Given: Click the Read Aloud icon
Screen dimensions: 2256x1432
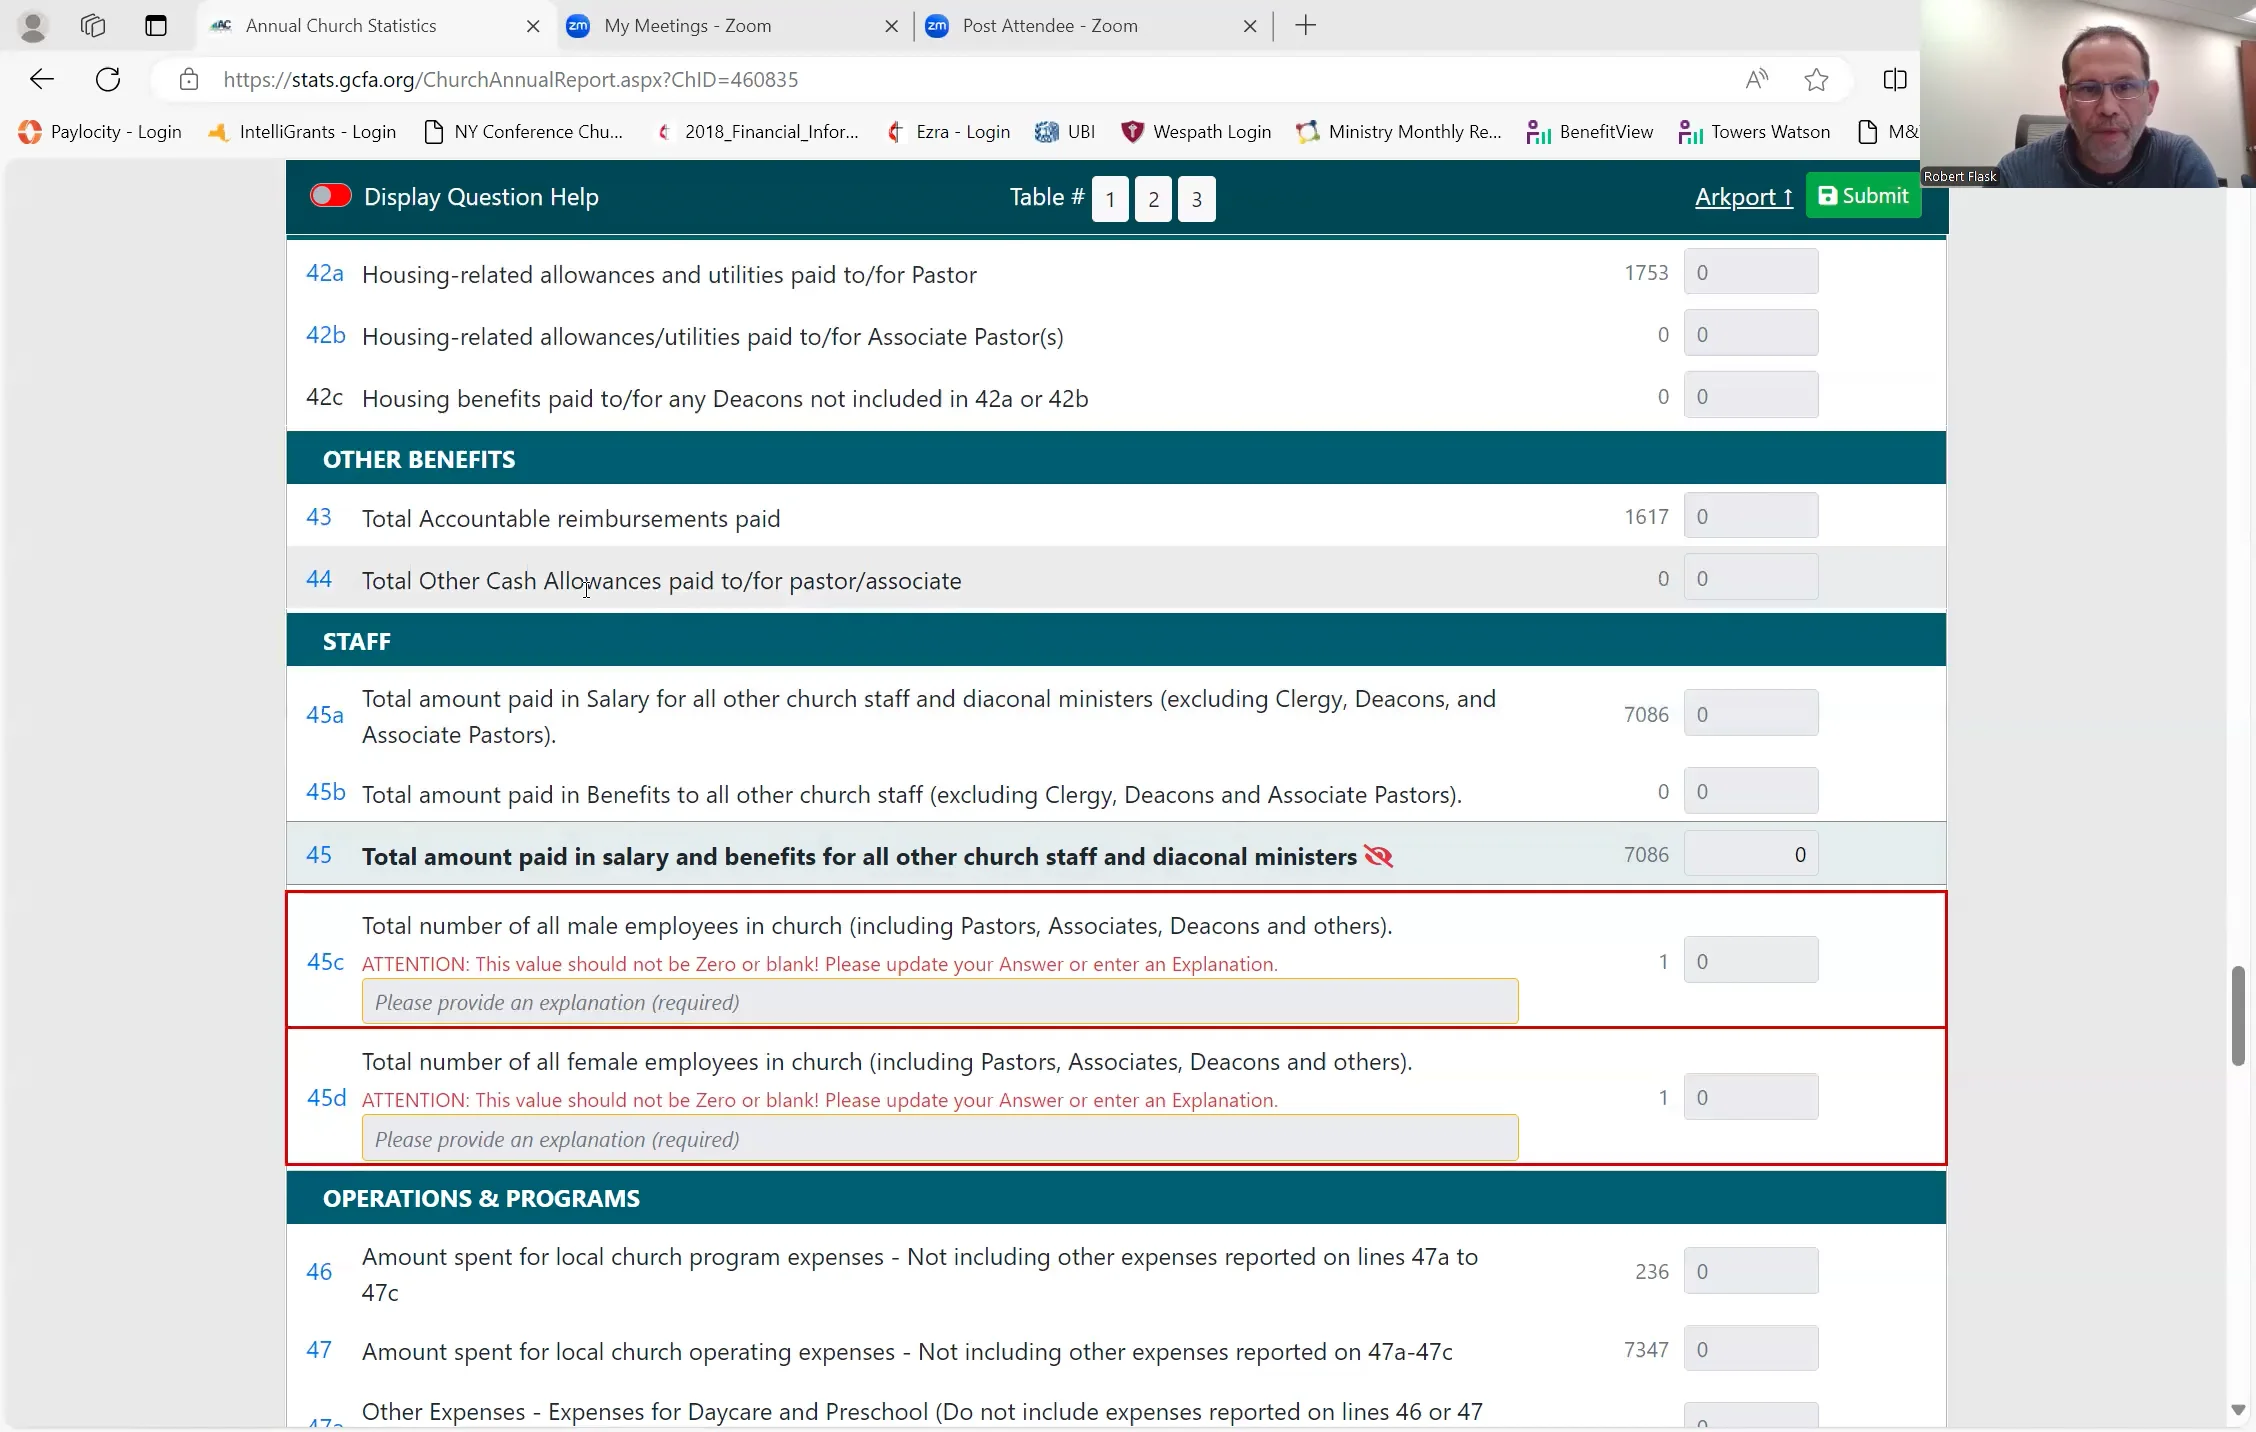Looking at the screenshot, I should tap(1756, 79).
